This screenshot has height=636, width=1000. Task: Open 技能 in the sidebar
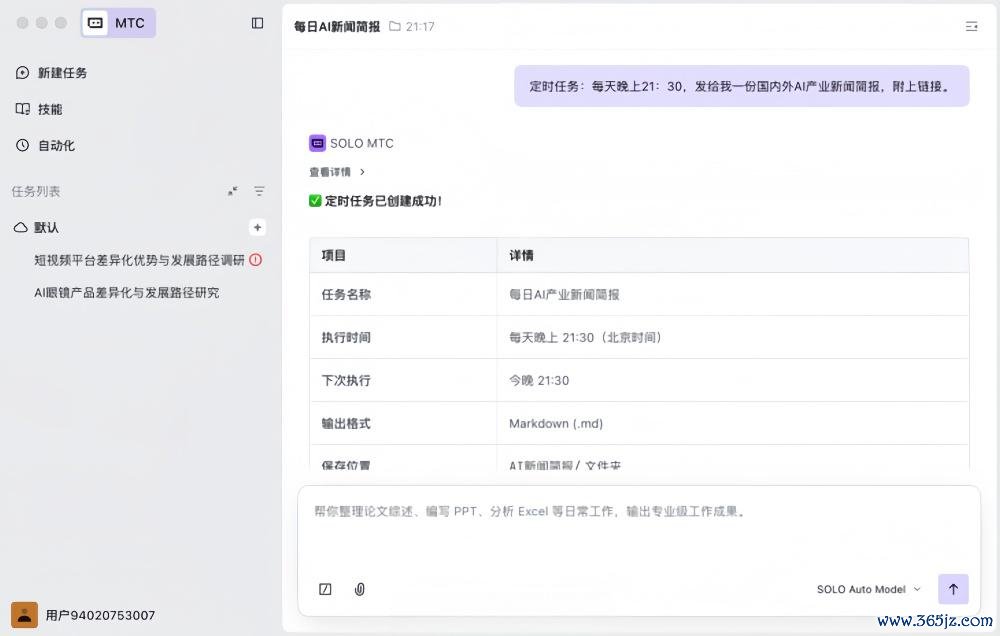coord(39,109)
